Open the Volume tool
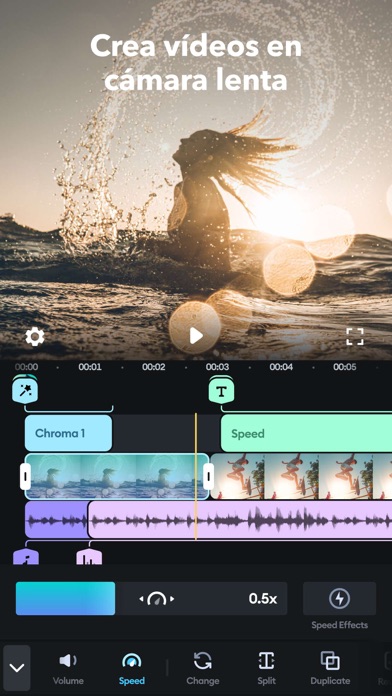The height and width of the screenshot is (696, 392). coord(68,668)
